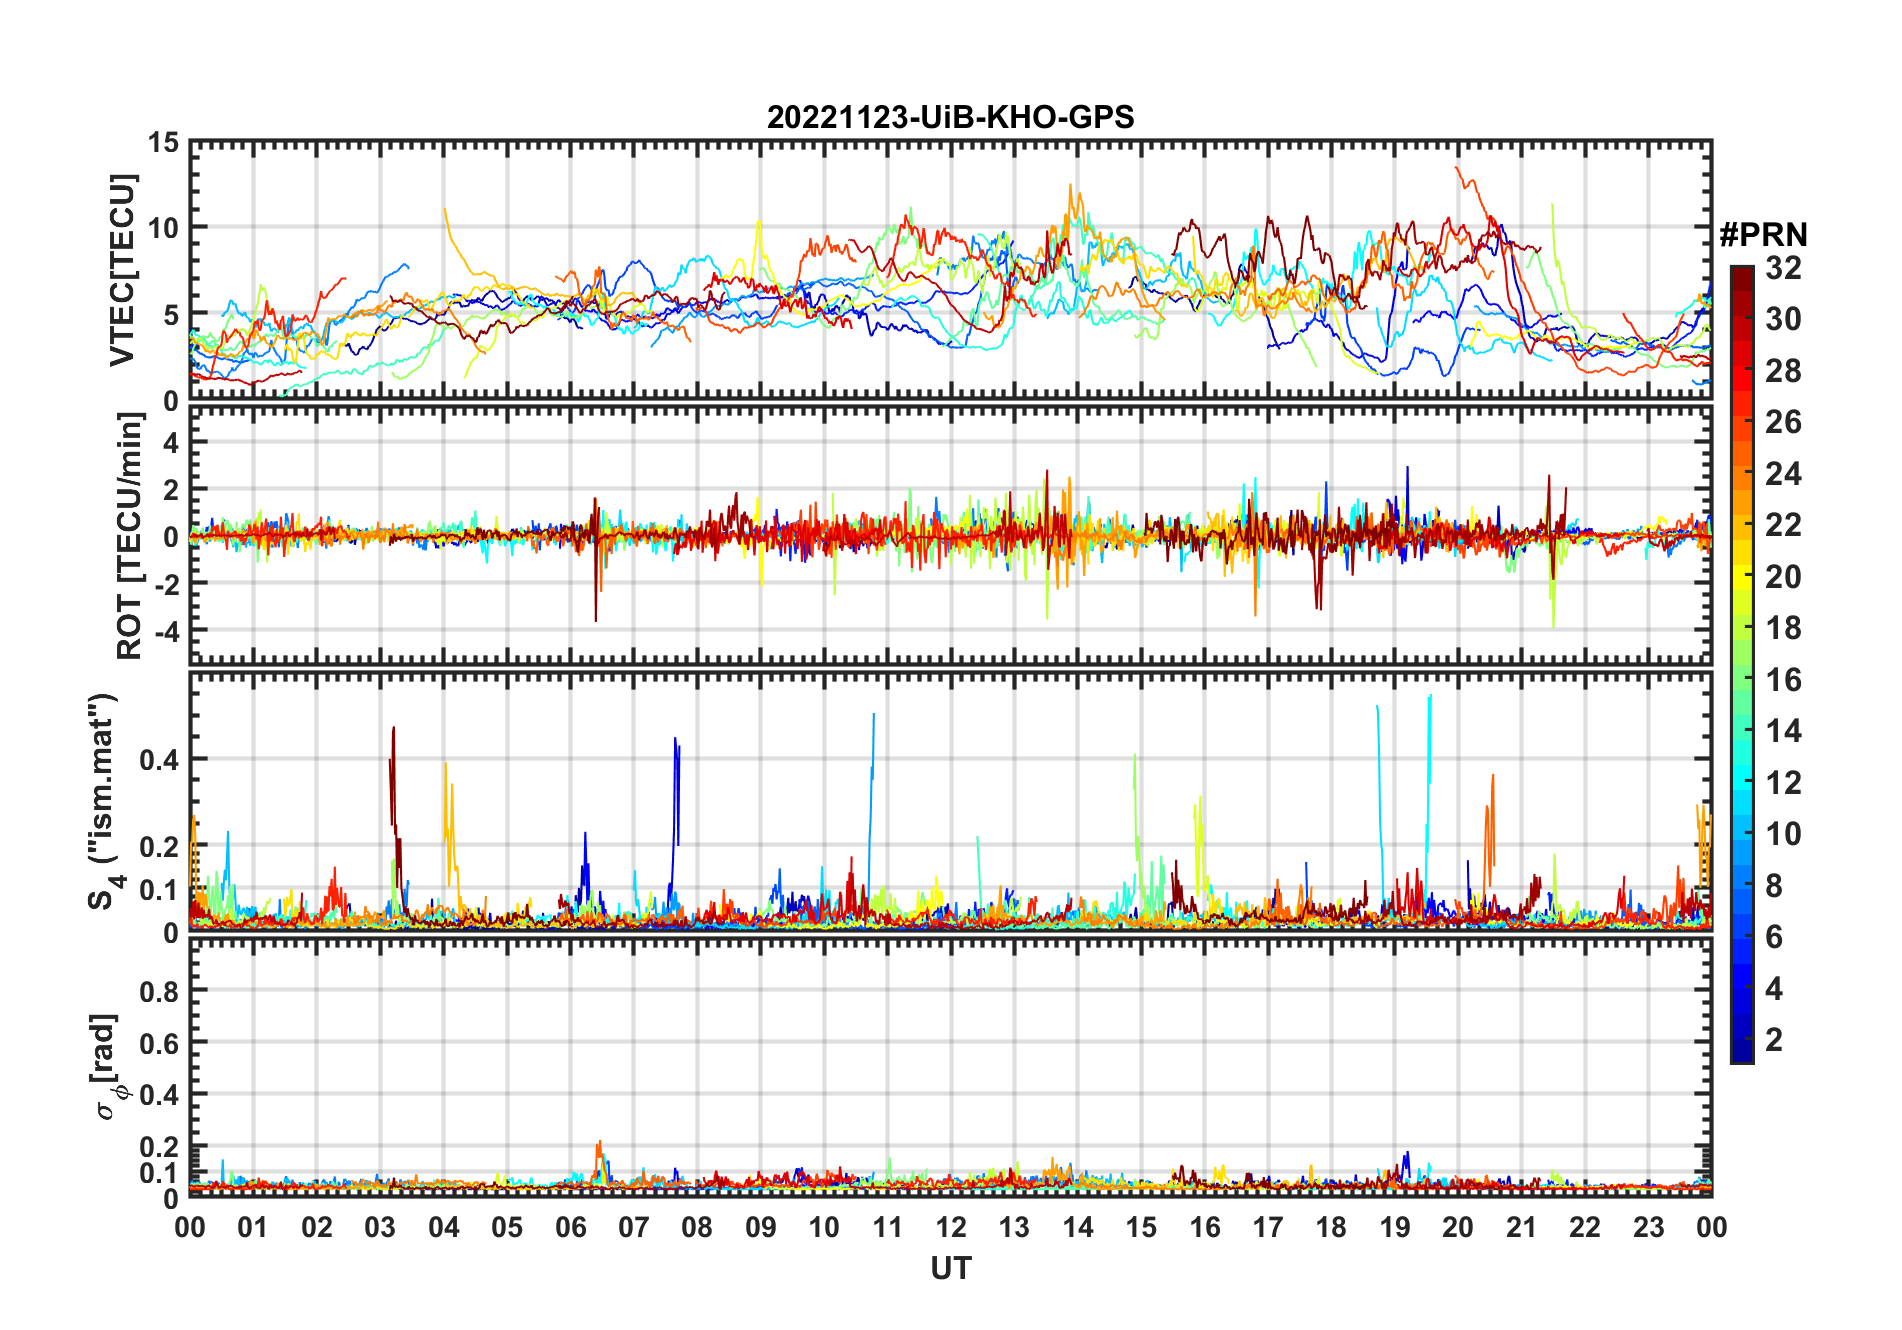
Task: Select the ROT [TECU/min] y-axis label
Action: click(x=130, y=536)
